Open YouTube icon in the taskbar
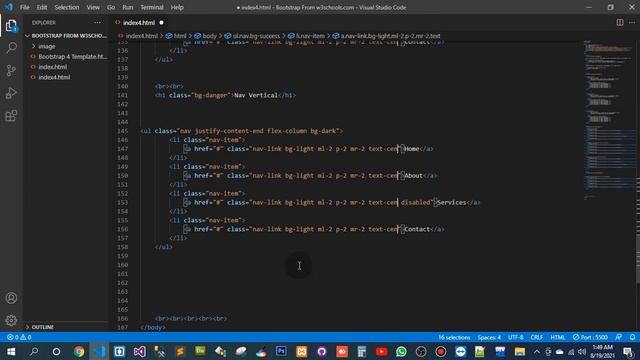640x360 pixels. 381,351
